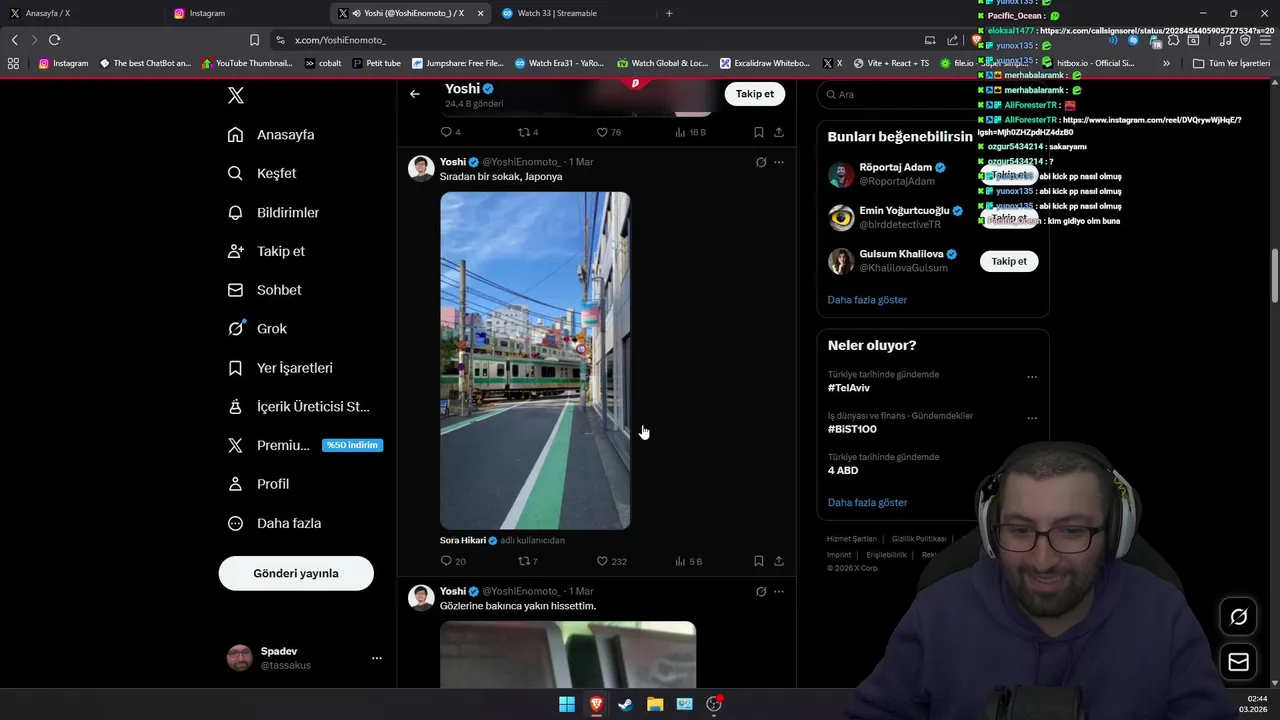The height and width of the screenshot is (720, 1280).
Task: Click repost icon showing 4
Action: click(523, 132)
